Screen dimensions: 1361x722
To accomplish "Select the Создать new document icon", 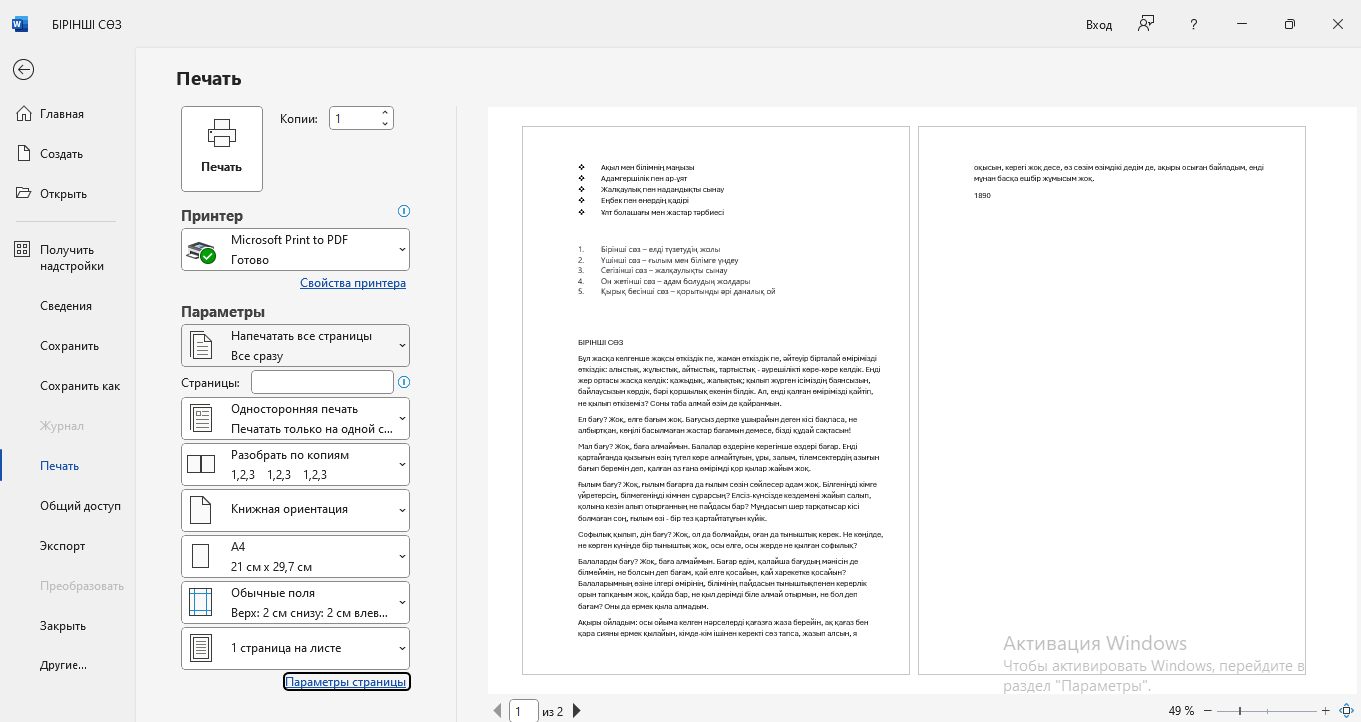I will [24, 154].
